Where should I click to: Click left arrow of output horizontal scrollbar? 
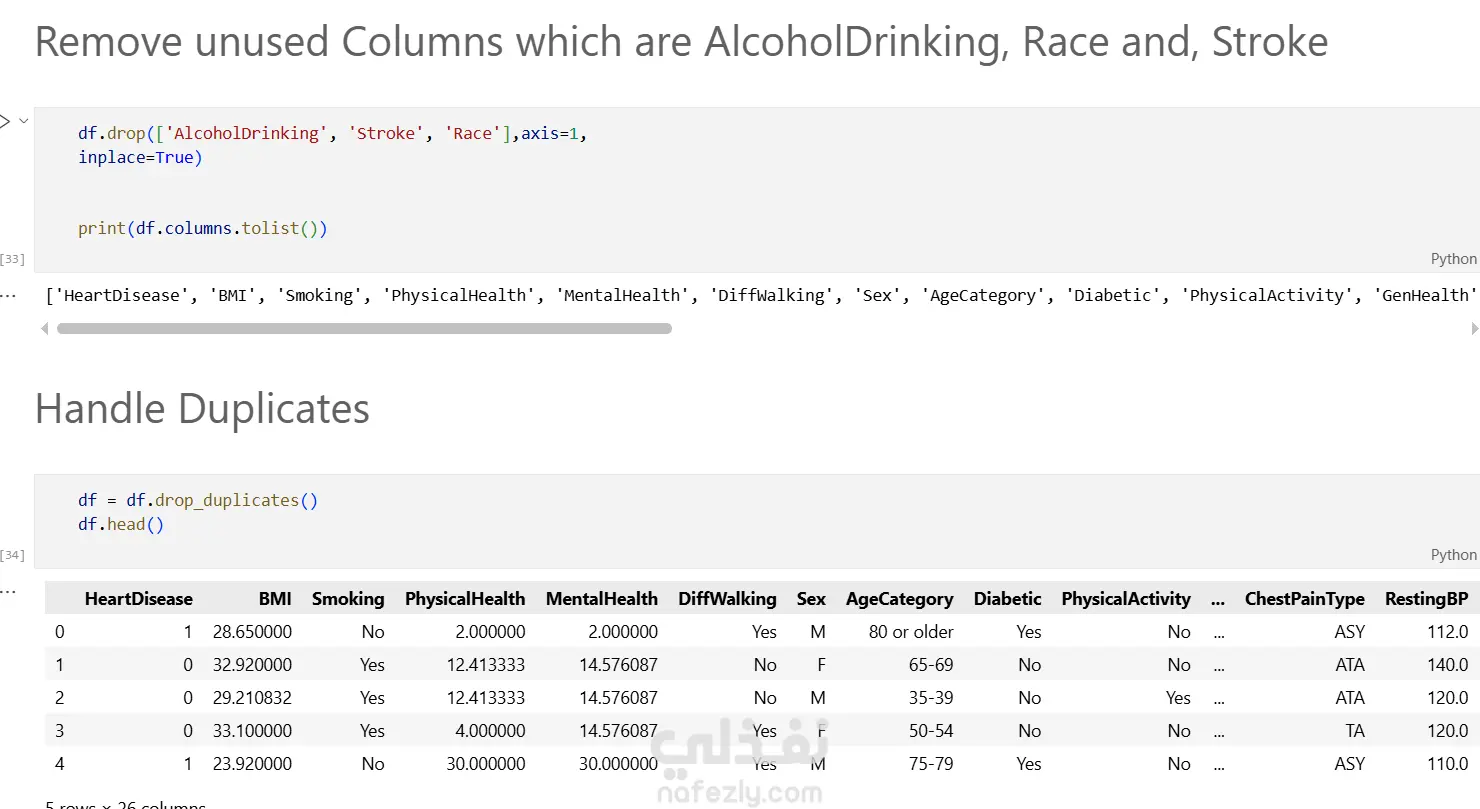43,328
